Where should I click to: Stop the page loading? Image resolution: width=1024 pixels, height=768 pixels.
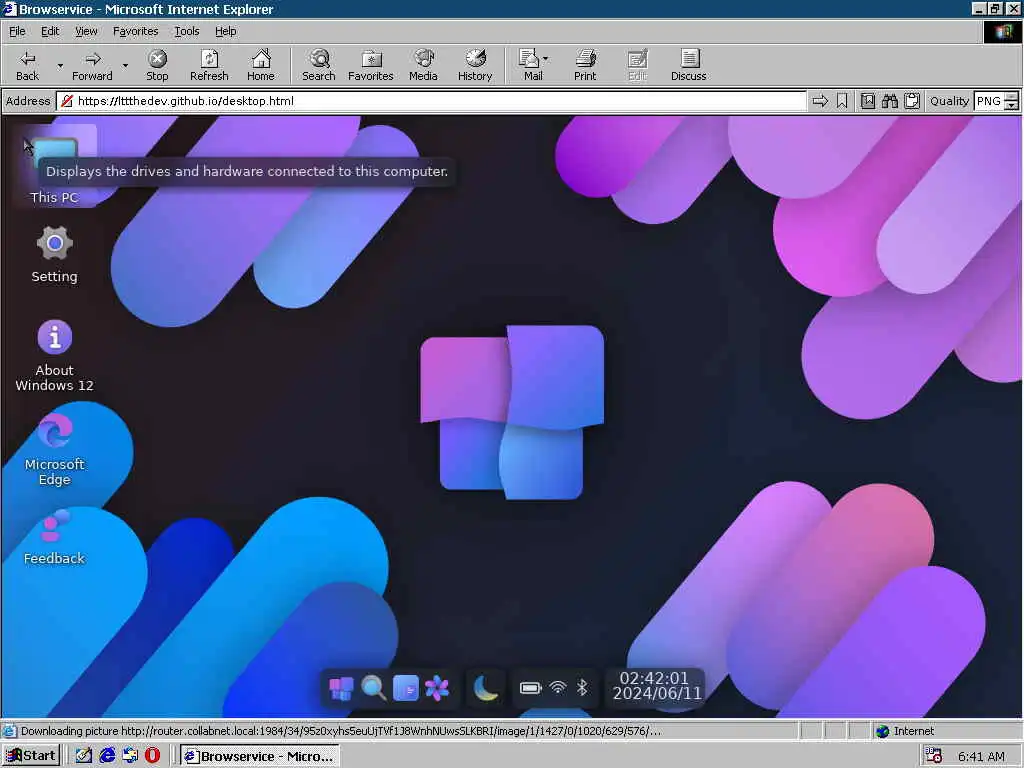pos(157,65)
